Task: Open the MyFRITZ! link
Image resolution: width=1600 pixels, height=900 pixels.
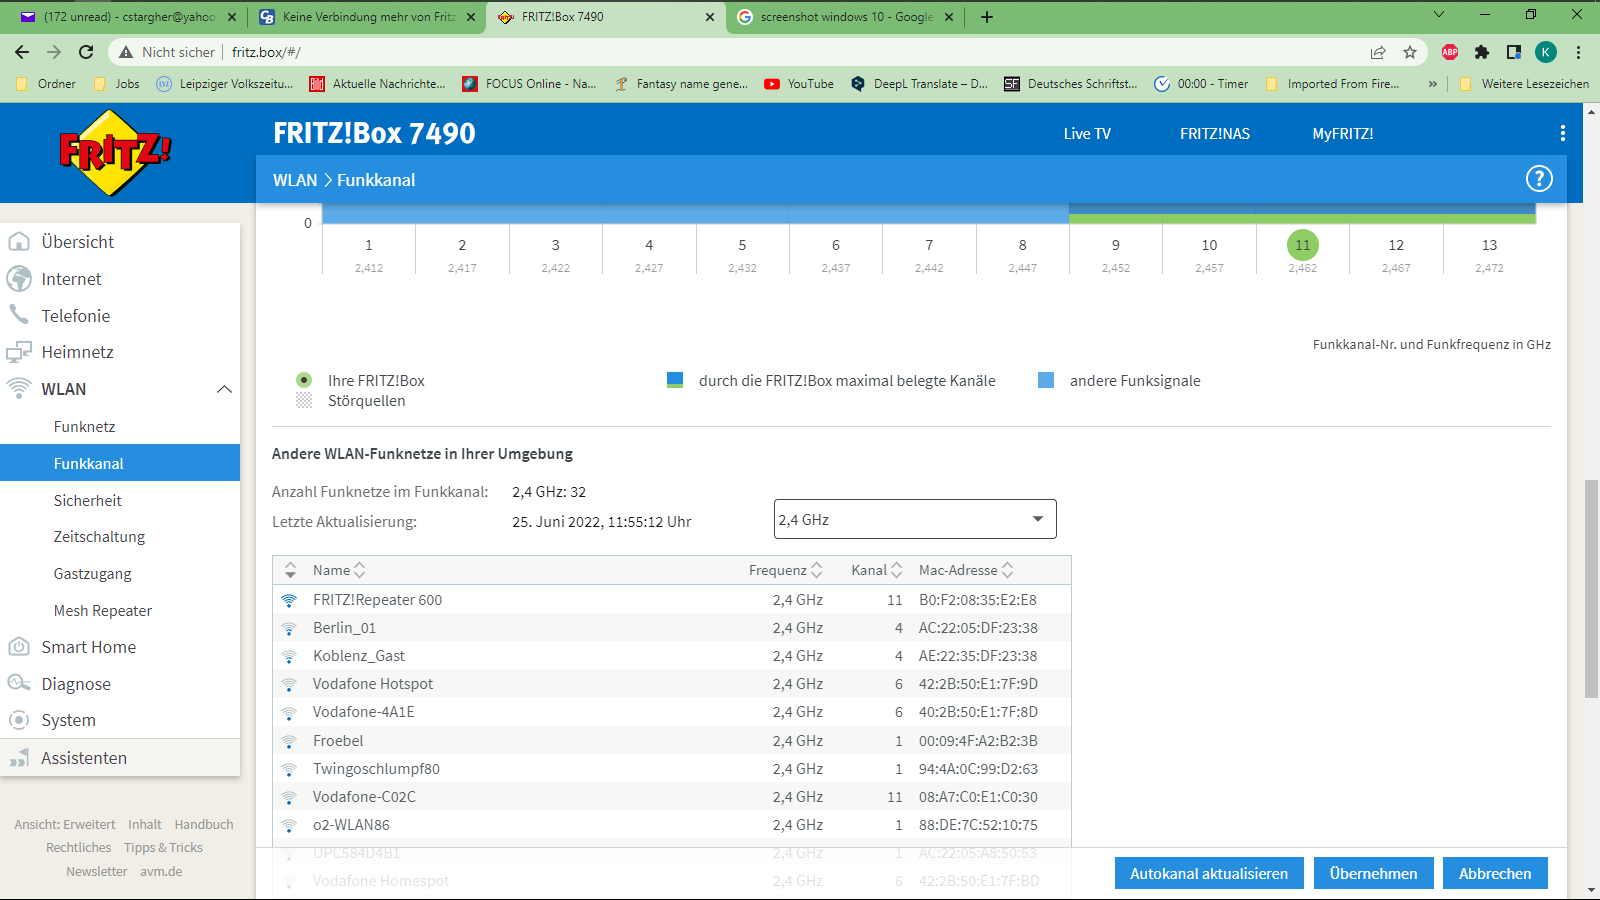Action: (x=1343, y=133)
